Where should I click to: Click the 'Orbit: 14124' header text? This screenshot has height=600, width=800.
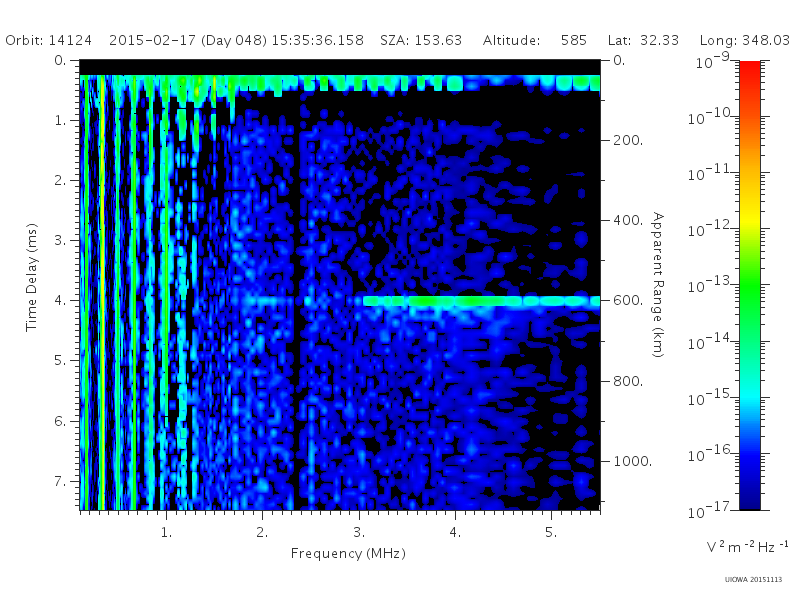pos(48,40)
